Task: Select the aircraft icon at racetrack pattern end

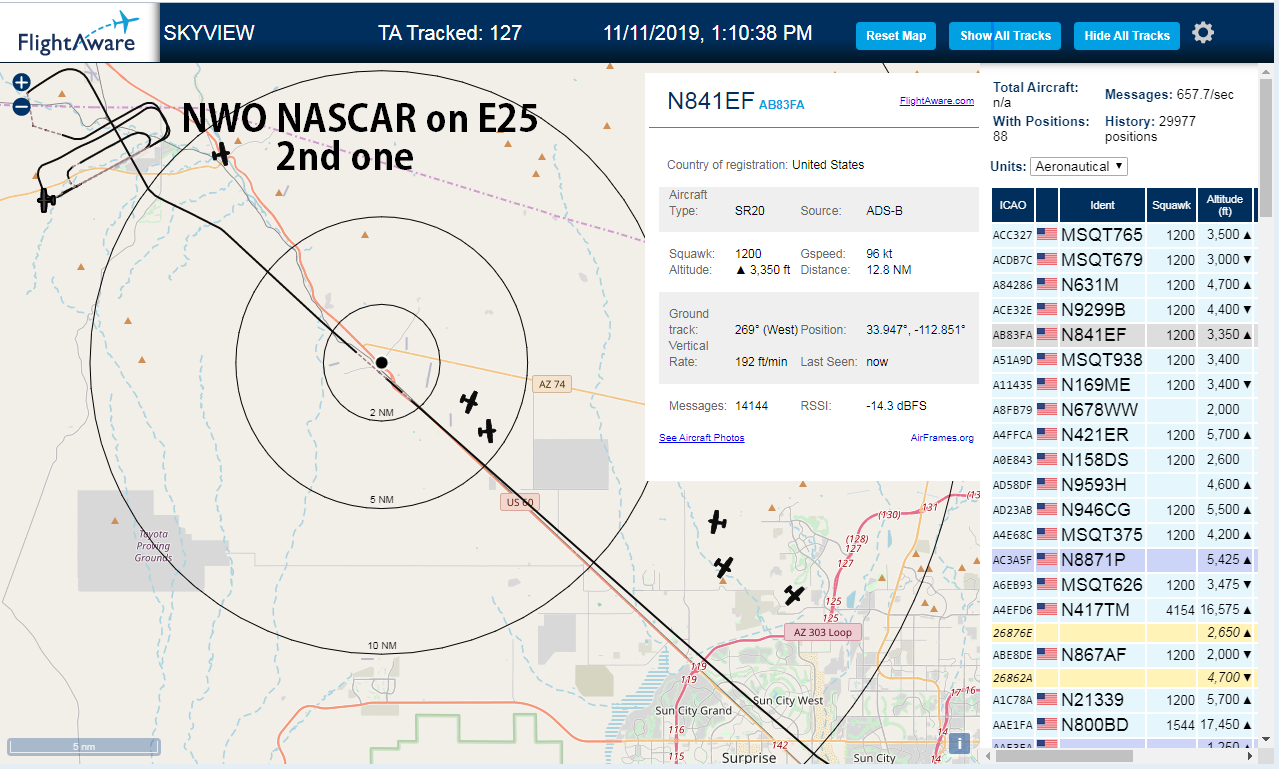Action: 46,200
